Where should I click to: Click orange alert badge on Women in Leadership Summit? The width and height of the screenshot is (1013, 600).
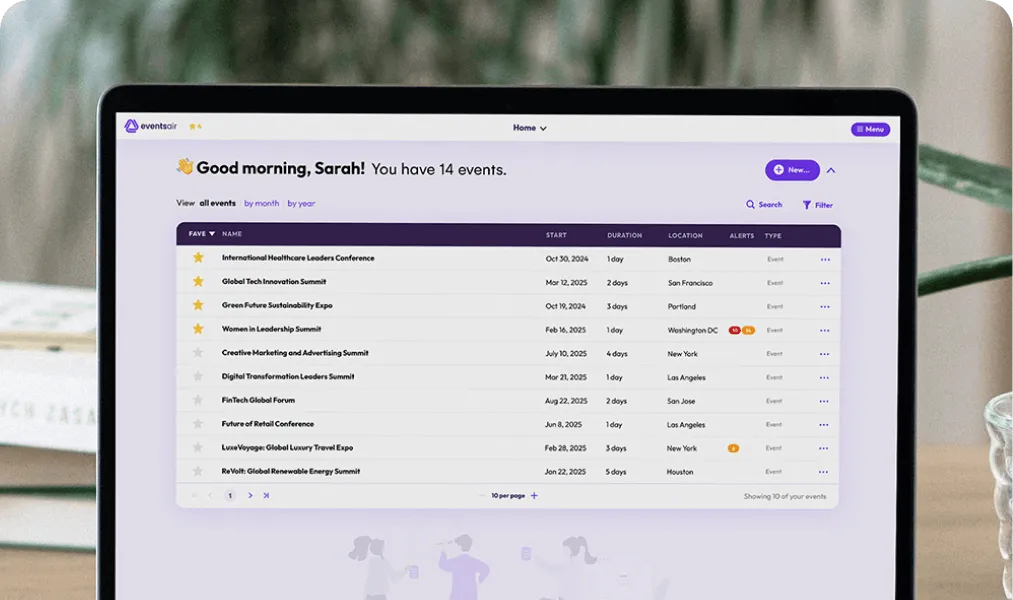coord(748,330)
